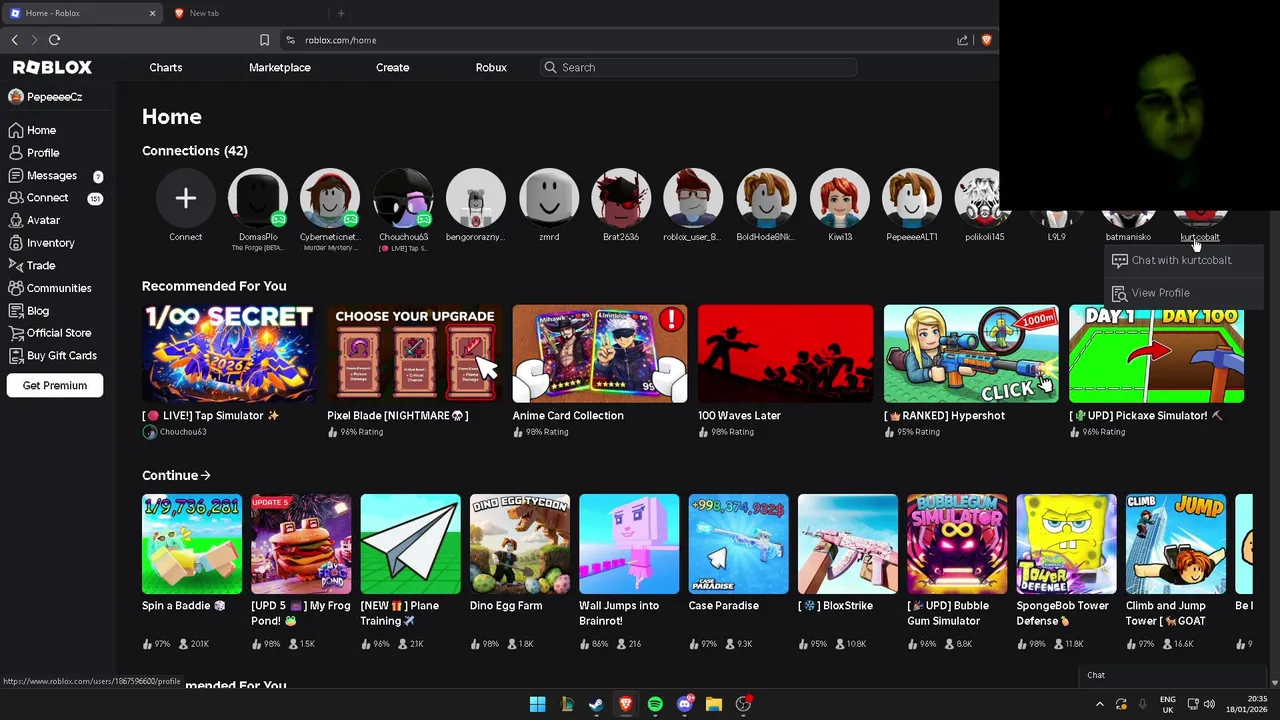Open PepeeeeCz account link in sidebar
This screenshot has width=1280, height=720.
point(45,97)
